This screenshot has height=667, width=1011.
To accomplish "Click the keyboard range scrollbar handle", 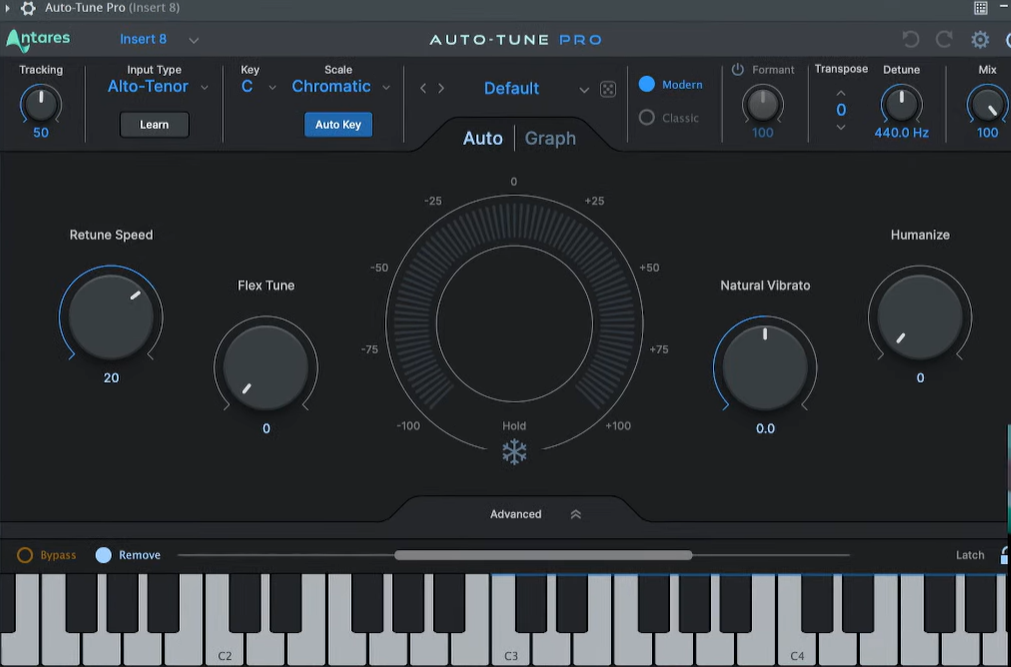I will point(543,555).
